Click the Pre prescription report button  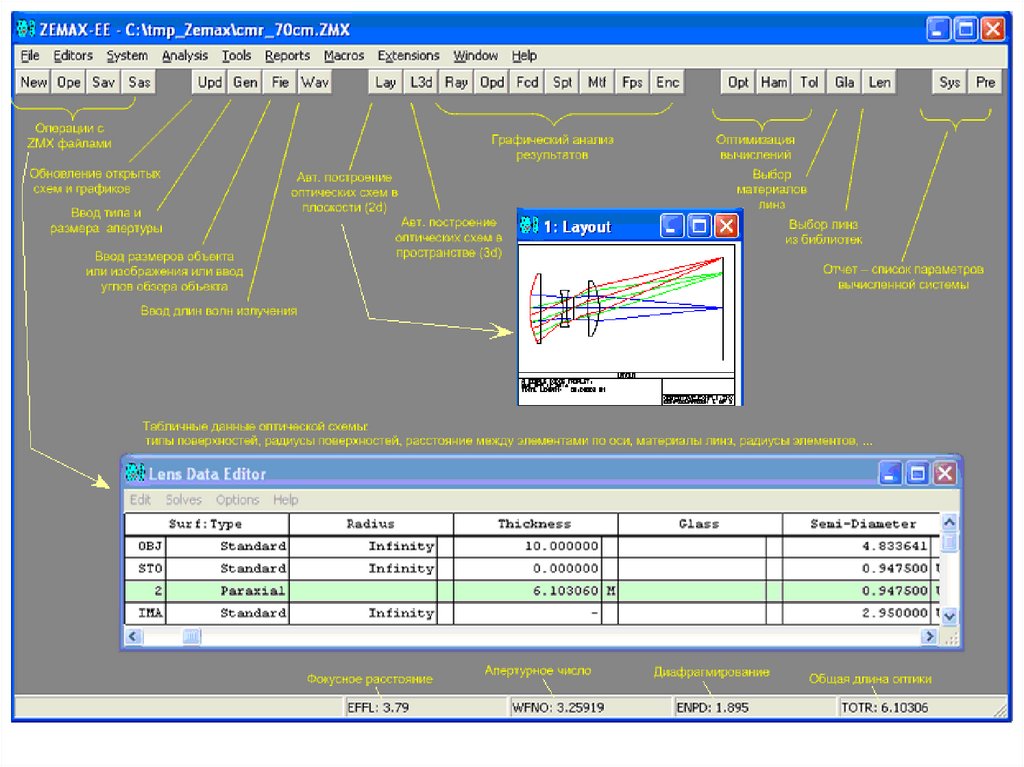986,83
